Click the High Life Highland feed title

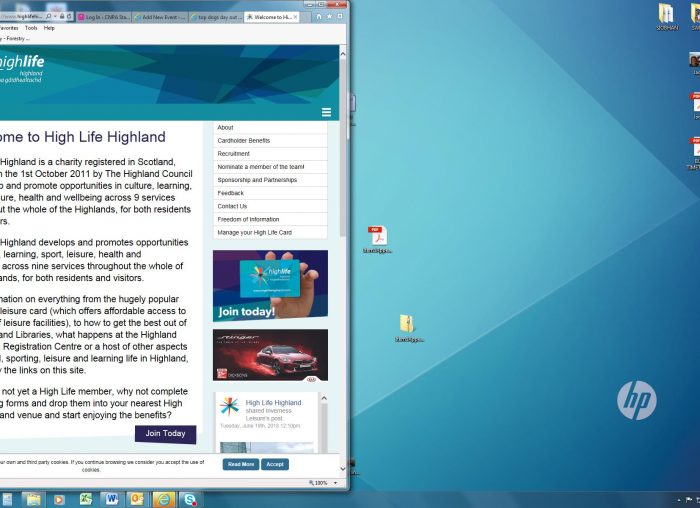coord(273,403)
